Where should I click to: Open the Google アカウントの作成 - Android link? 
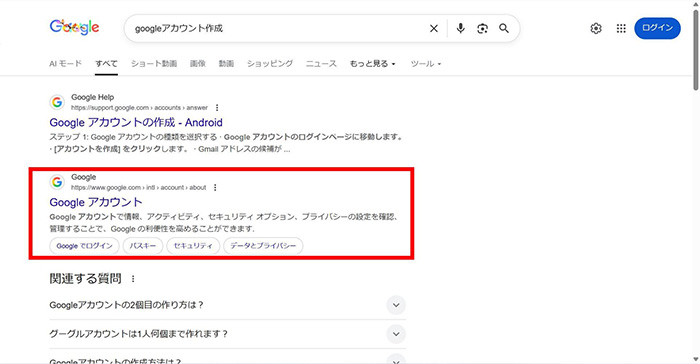[x=136, y=122]
